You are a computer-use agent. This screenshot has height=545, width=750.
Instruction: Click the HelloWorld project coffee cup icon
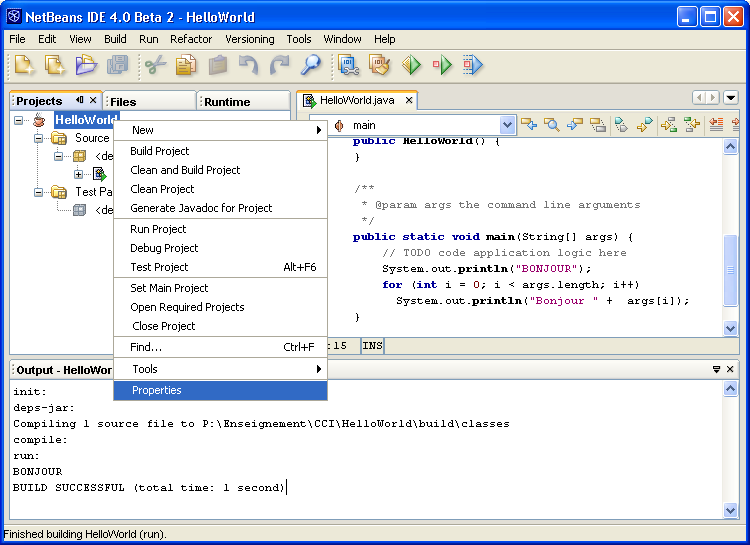(39, 120)
